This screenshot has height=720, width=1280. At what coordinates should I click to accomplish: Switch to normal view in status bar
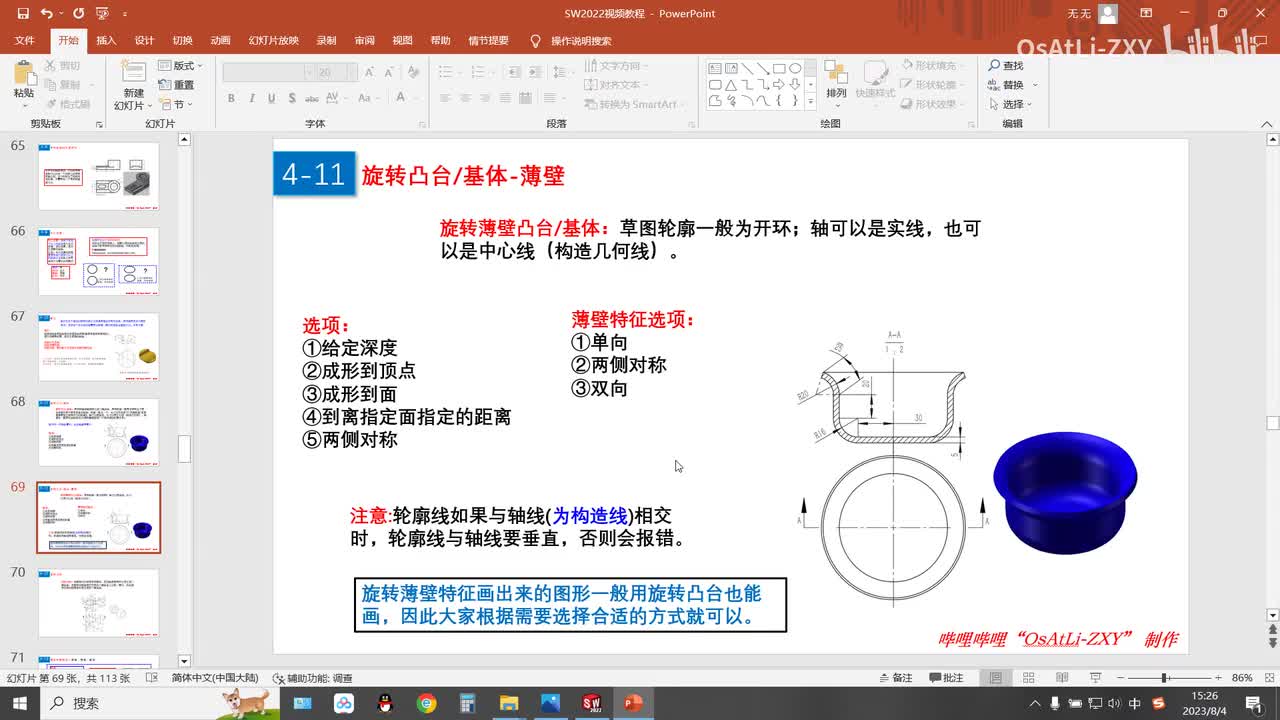coord(996,678)
